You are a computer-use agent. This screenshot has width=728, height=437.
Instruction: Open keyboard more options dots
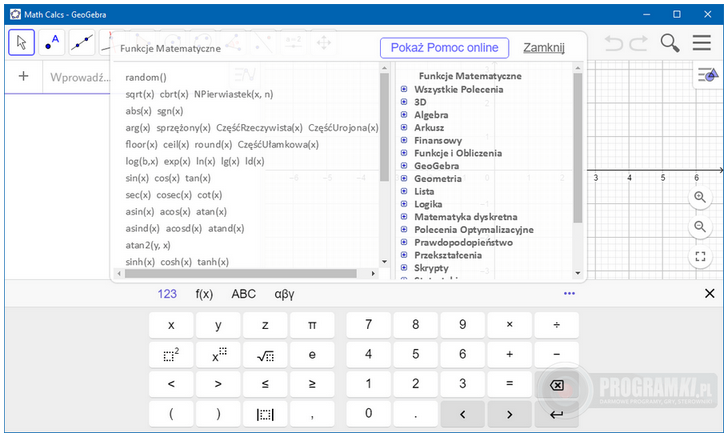pos(569,294)
